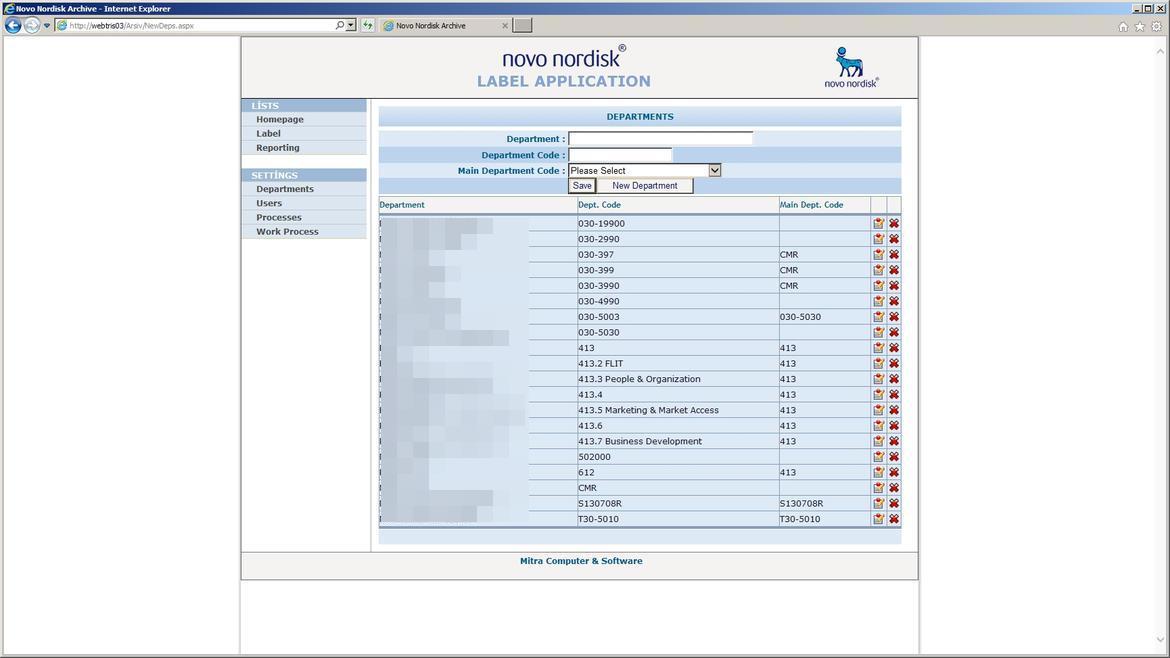The image size is (1170, 658).
Task: Edit the department with code 030-19900
Action: [878, 223]
